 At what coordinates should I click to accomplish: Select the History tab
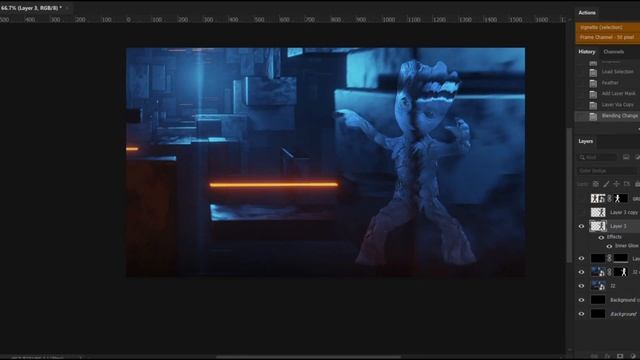coord(587,52)
